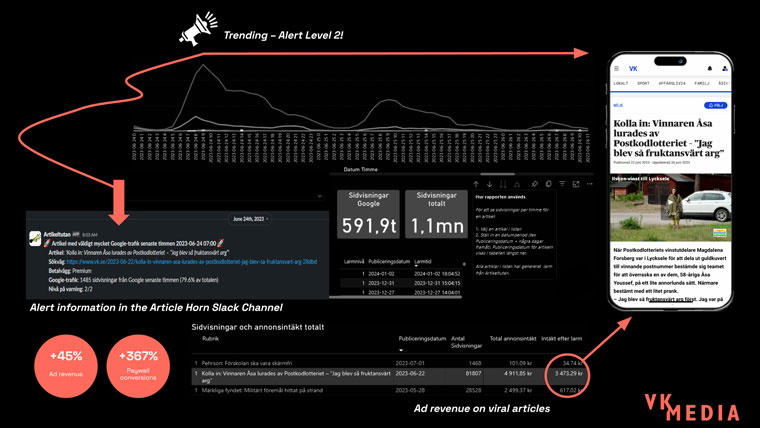
Task: Select AFFÄRSLIV24 tab in phone navigation
Action: click(x=672, y=83)
